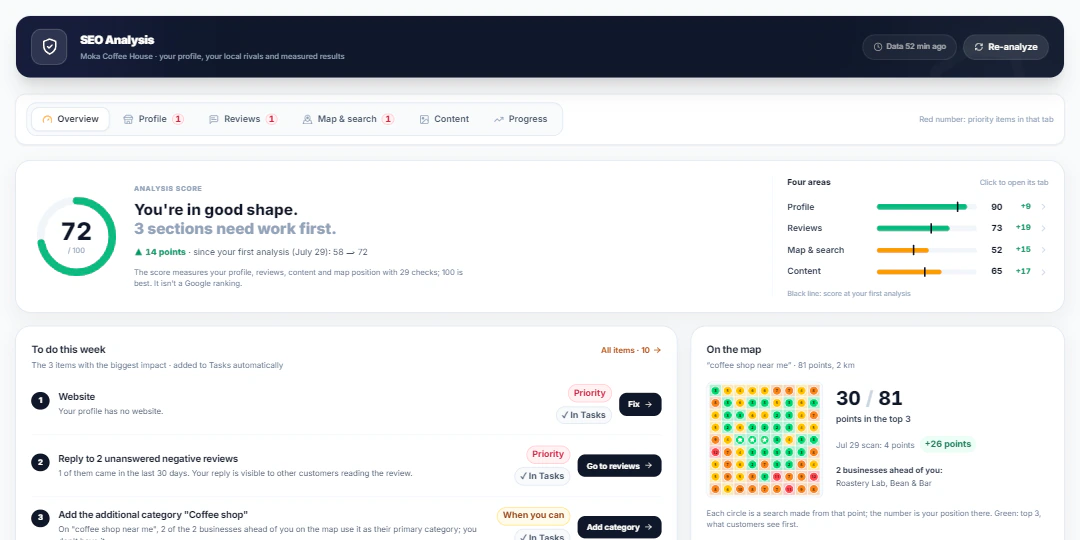The width and height of the screenshot is (1080, 540).
Task: Click the Map & search score progress bar
Action: 926,250
